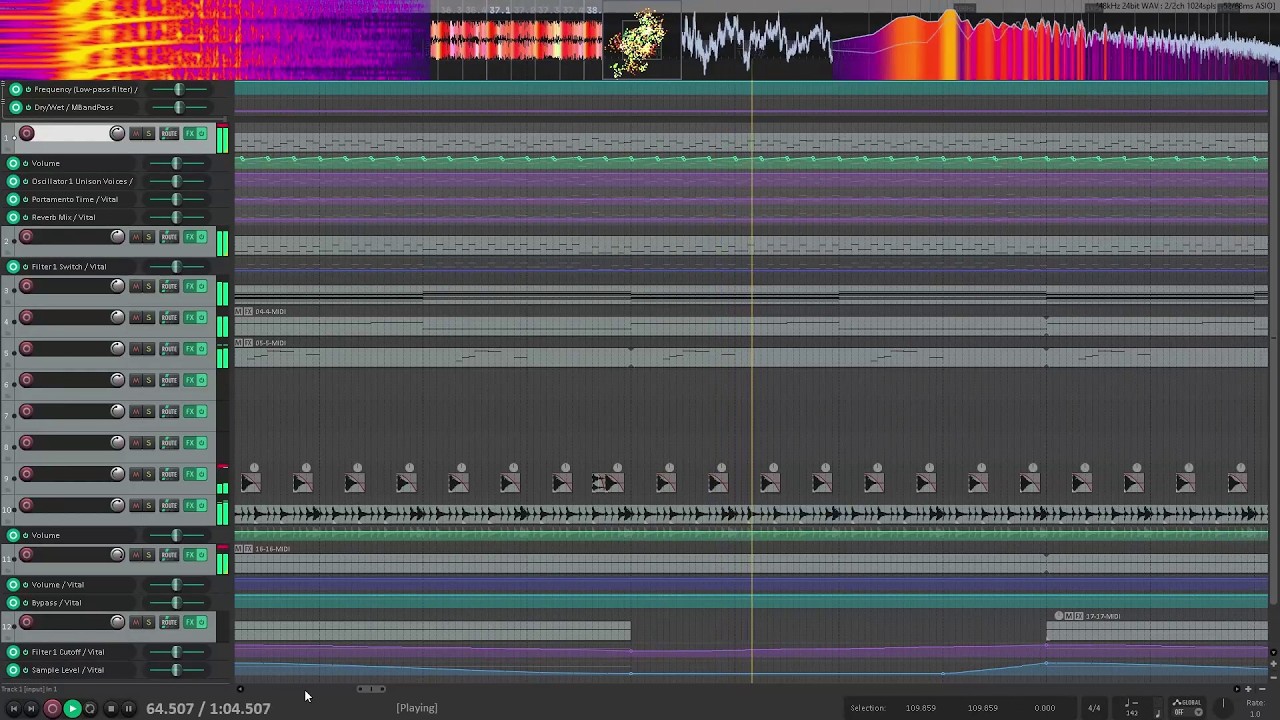Click the zoom in plus icon
Screen dimensions: 1280x720
(1248, 689)
